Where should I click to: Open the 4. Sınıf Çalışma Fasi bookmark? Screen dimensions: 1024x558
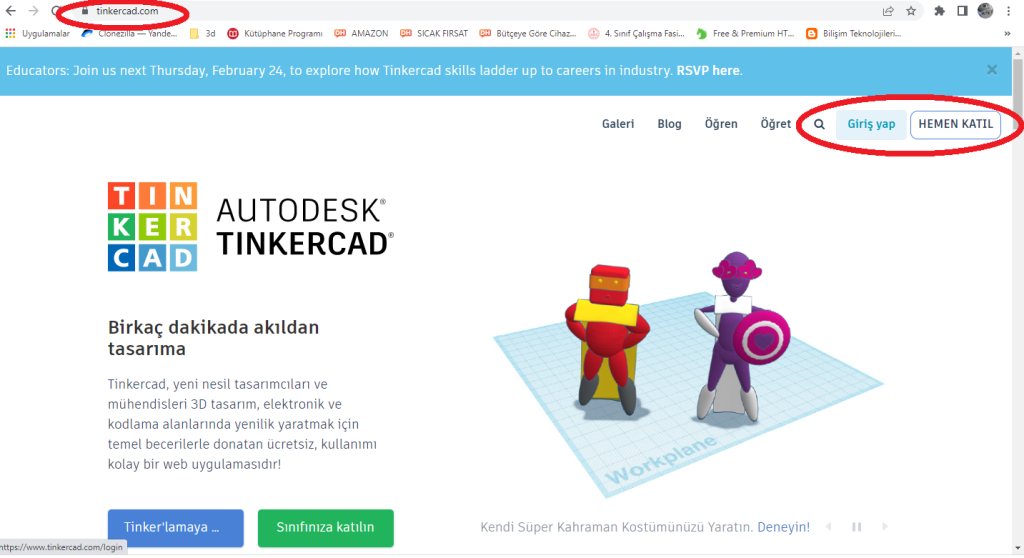[x=637, y=33]
